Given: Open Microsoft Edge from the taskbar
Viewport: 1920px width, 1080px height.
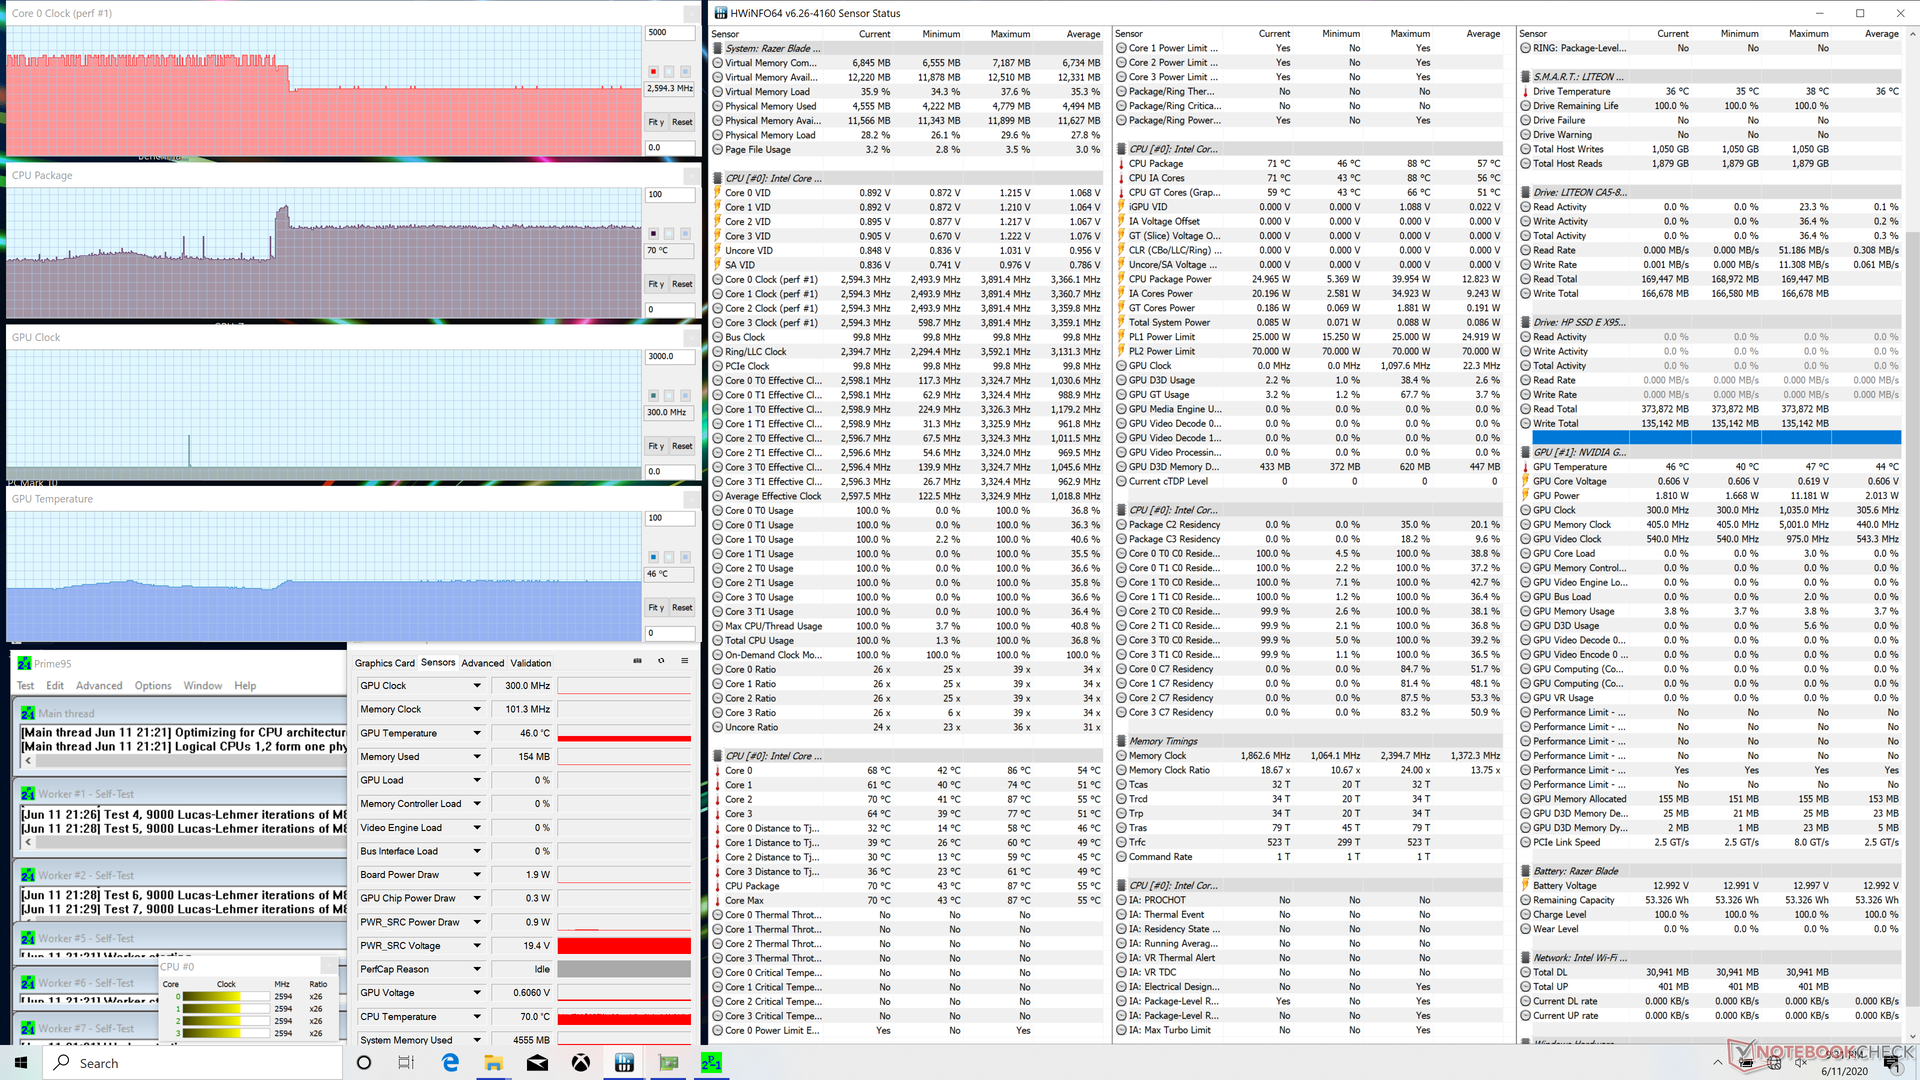Looking at the screenshot, I should (x=450, y=1063).
